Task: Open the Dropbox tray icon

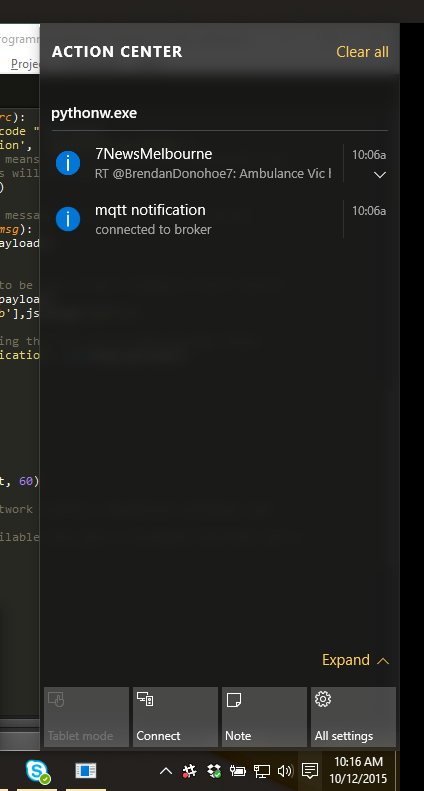Action: (214, 771)
